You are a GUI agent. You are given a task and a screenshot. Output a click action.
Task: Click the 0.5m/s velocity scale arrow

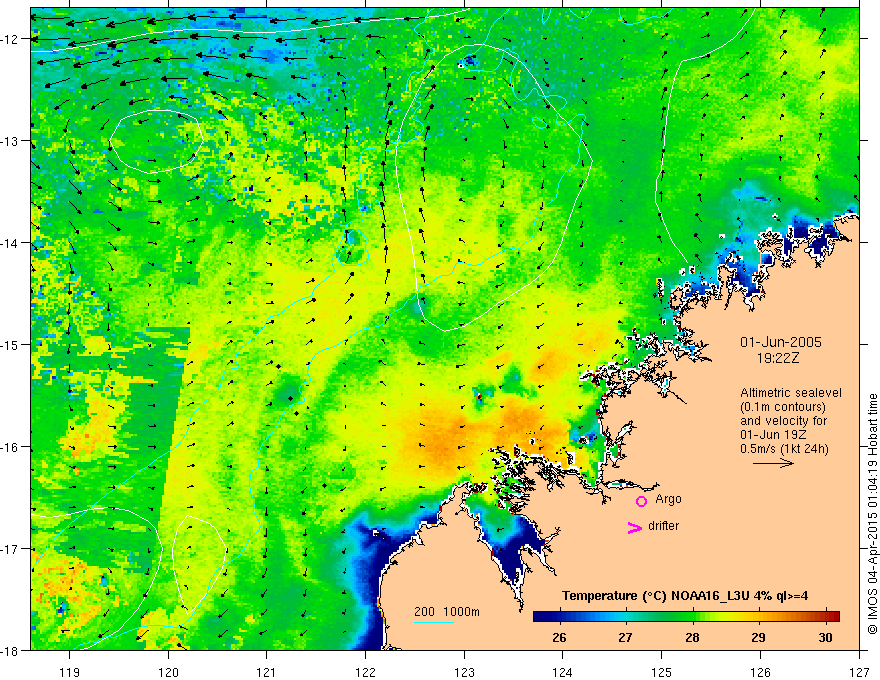(773, 463)
